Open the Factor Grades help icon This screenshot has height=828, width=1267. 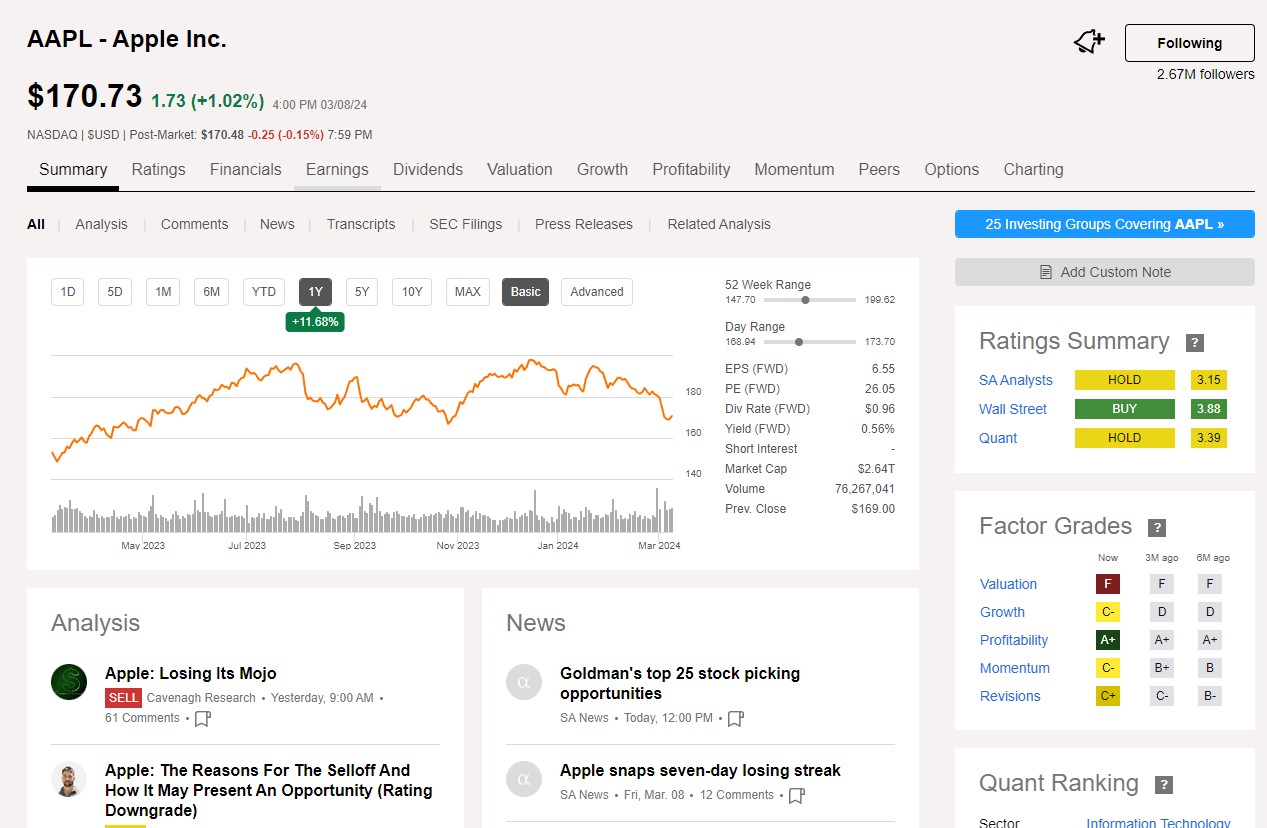[x=1157, y=527]
